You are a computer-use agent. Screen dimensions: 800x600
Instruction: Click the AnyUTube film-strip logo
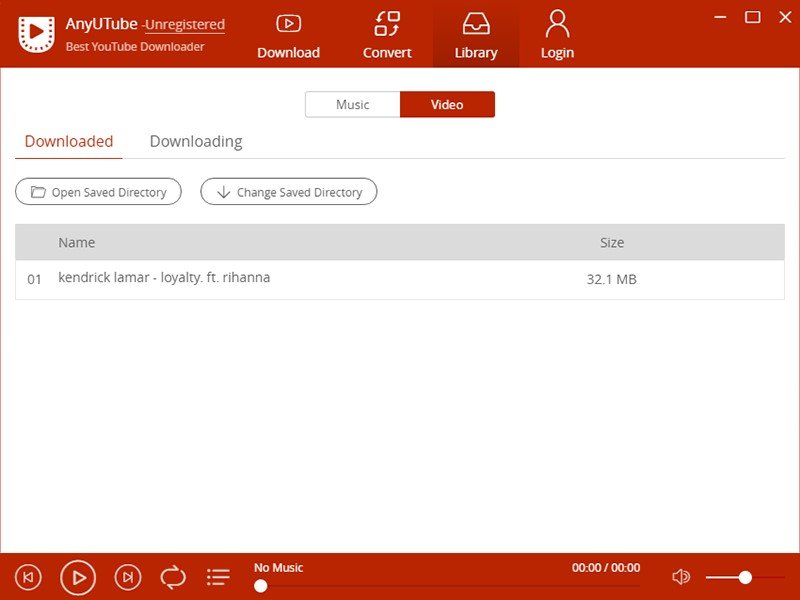coord(36,34)
